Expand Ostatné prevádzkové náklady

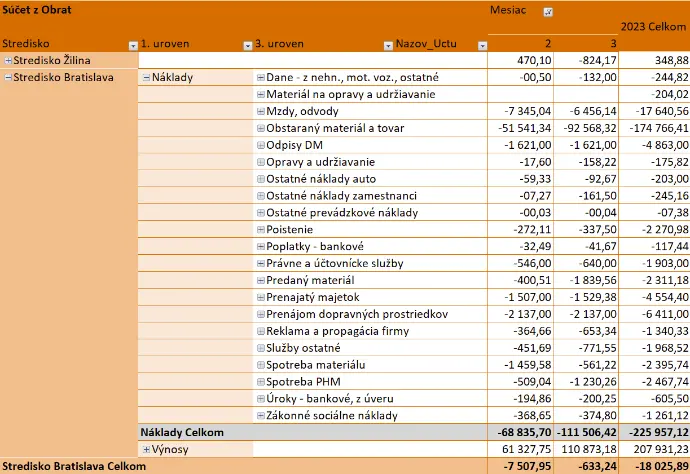coord(261,213)
